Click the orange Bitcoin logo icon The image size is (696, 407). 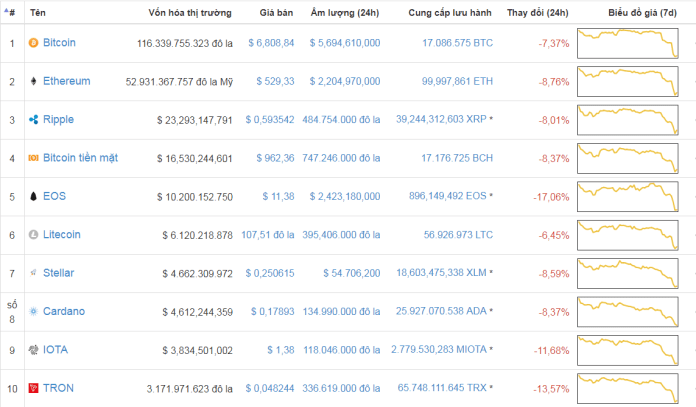tap(33, 43)
